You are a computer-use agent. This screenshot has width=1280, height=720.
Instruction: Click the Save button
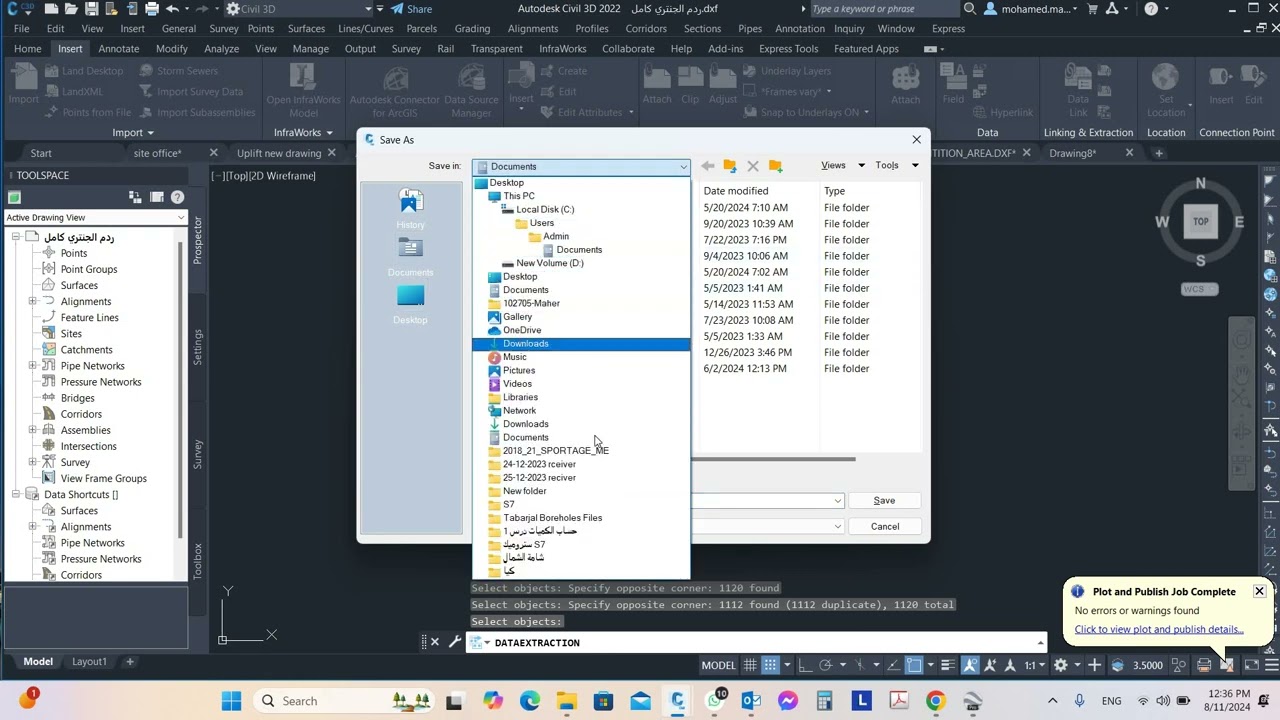884,500
